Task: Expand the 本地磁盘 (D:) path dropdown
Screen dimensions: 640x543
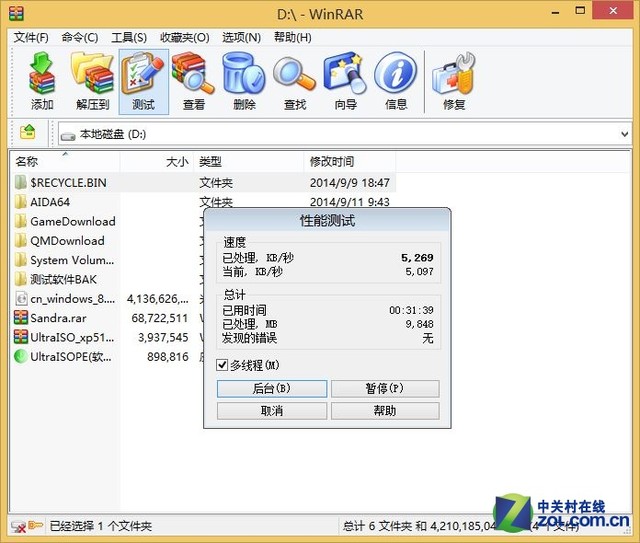Action: 624,134
